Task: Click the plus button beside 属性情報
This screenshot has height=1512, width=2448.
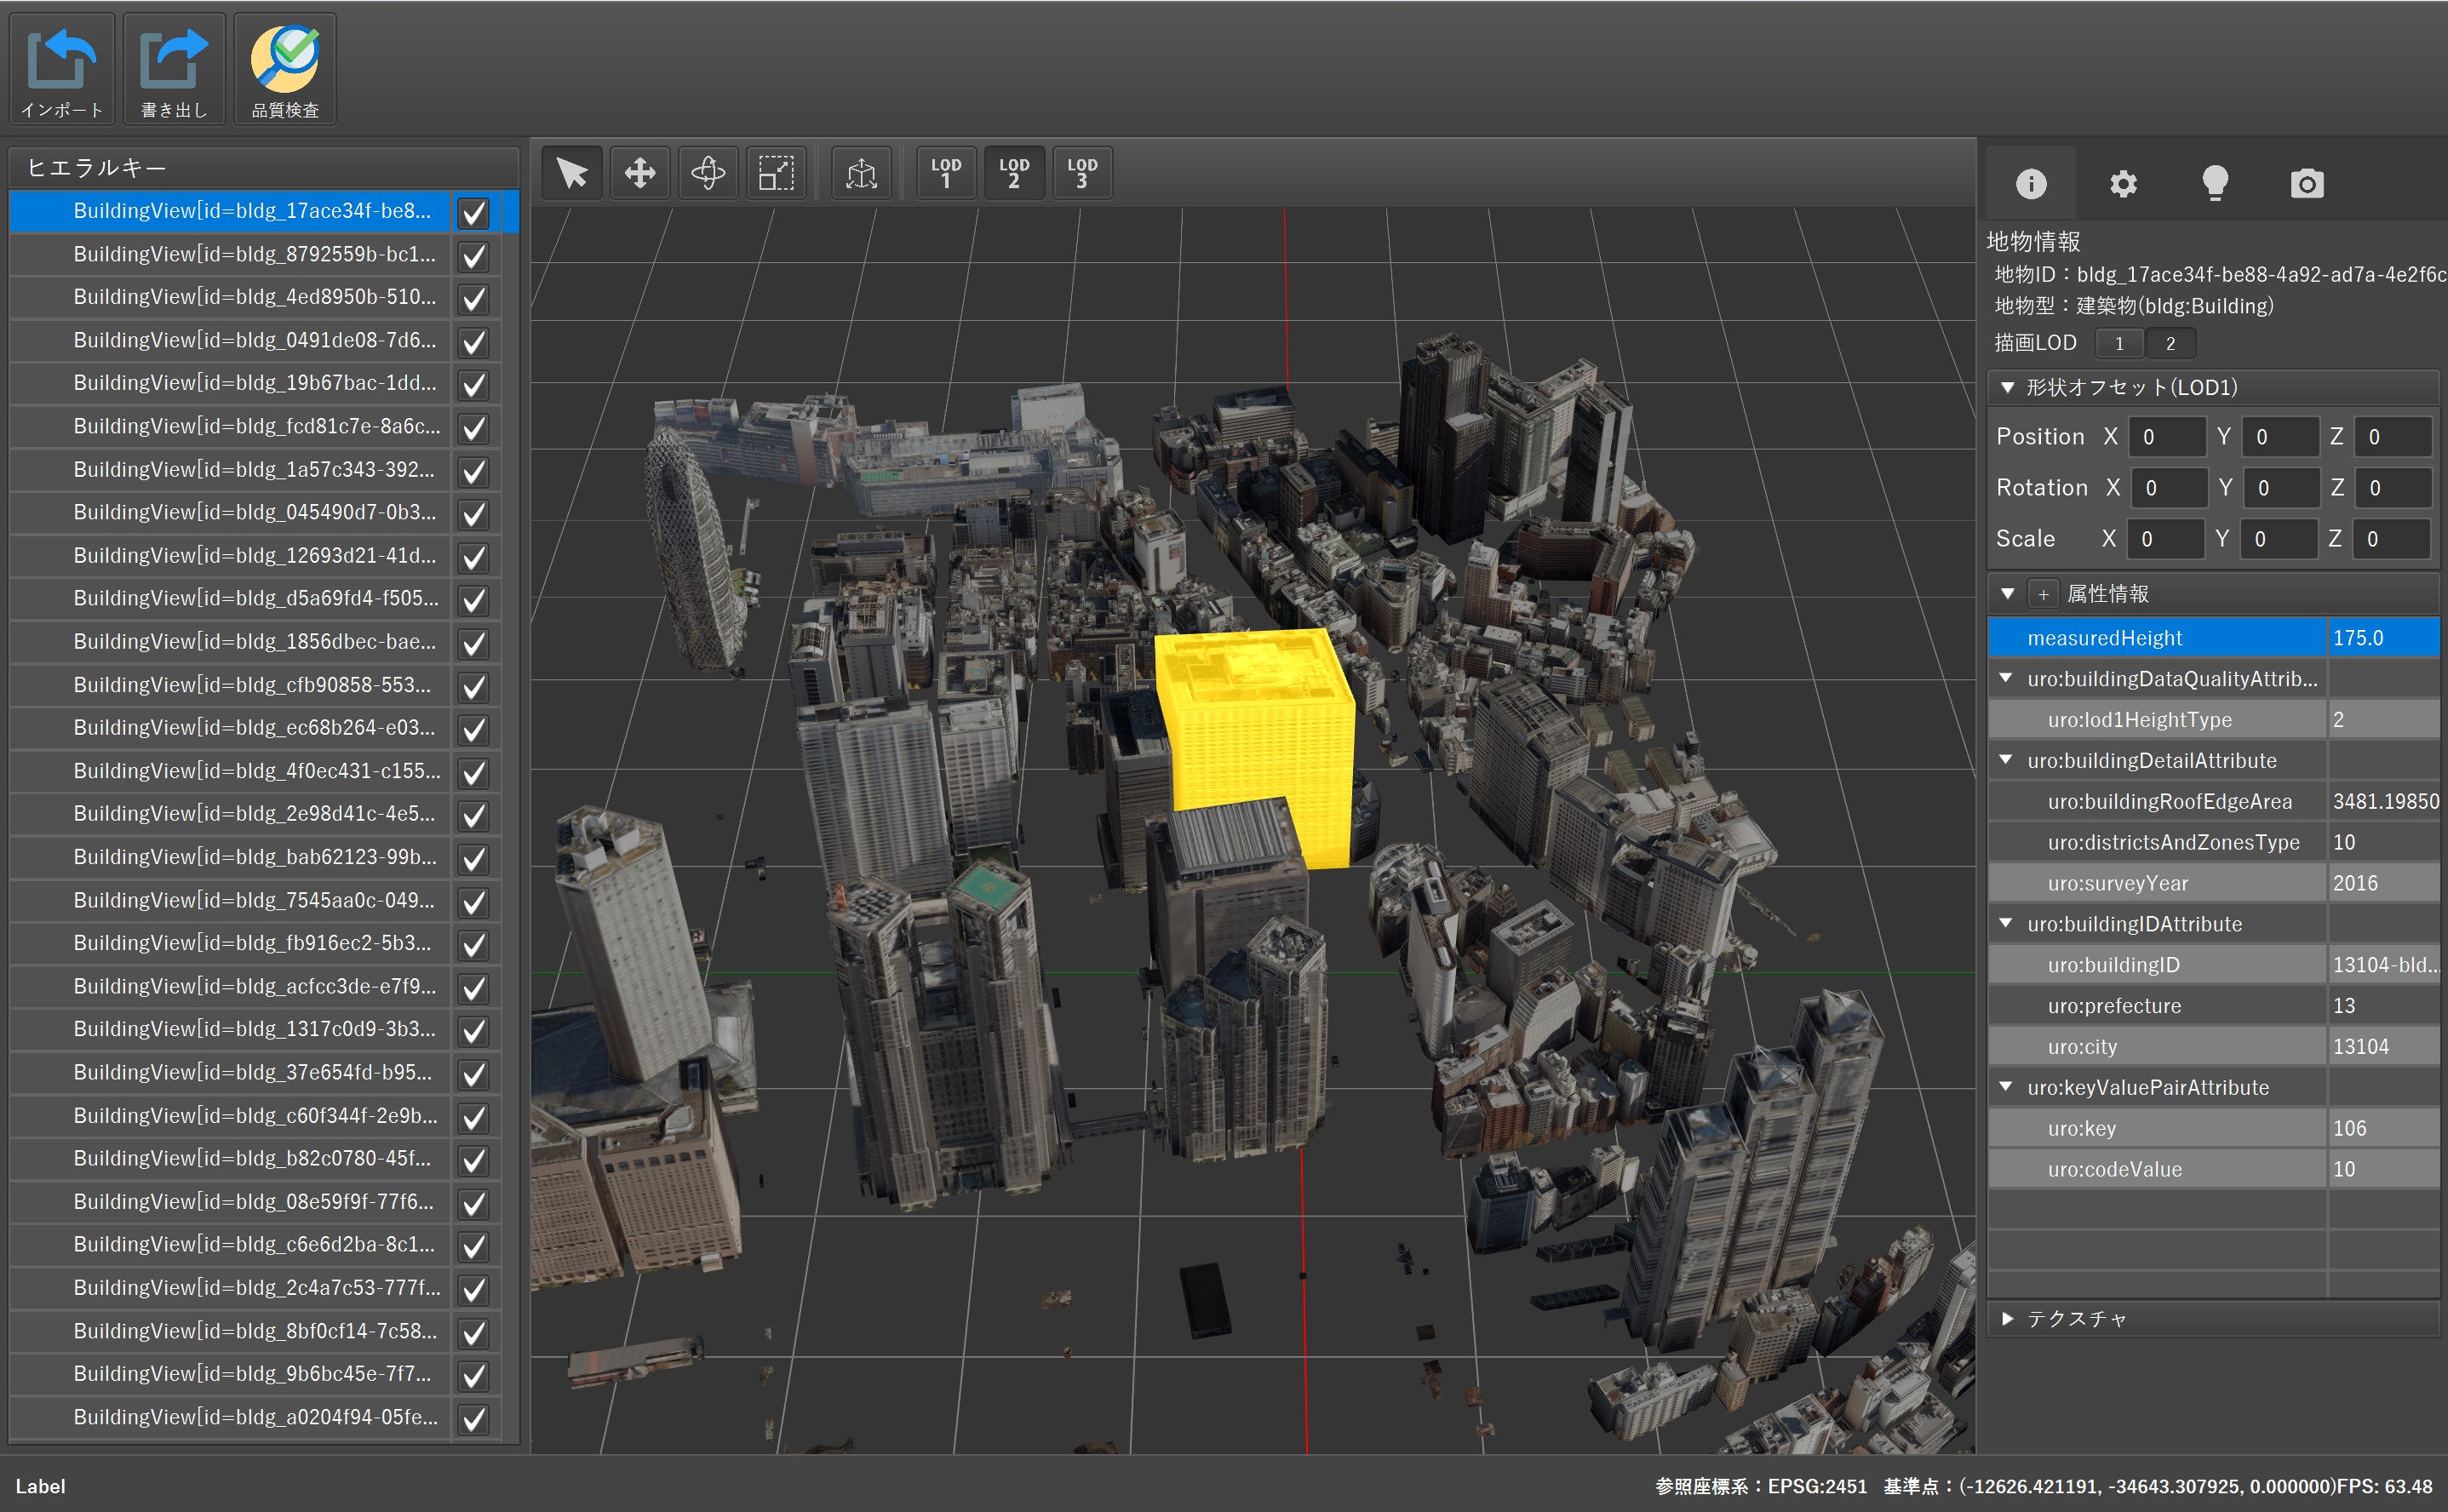Action: pyautogui.click(x=2043, y=594)
